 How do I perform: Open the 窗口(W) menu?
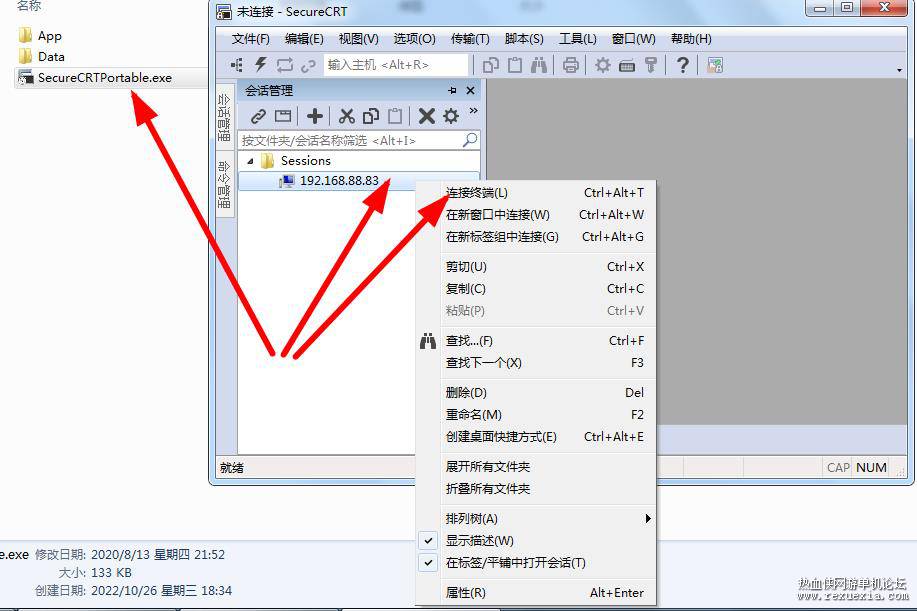(633, 39)
